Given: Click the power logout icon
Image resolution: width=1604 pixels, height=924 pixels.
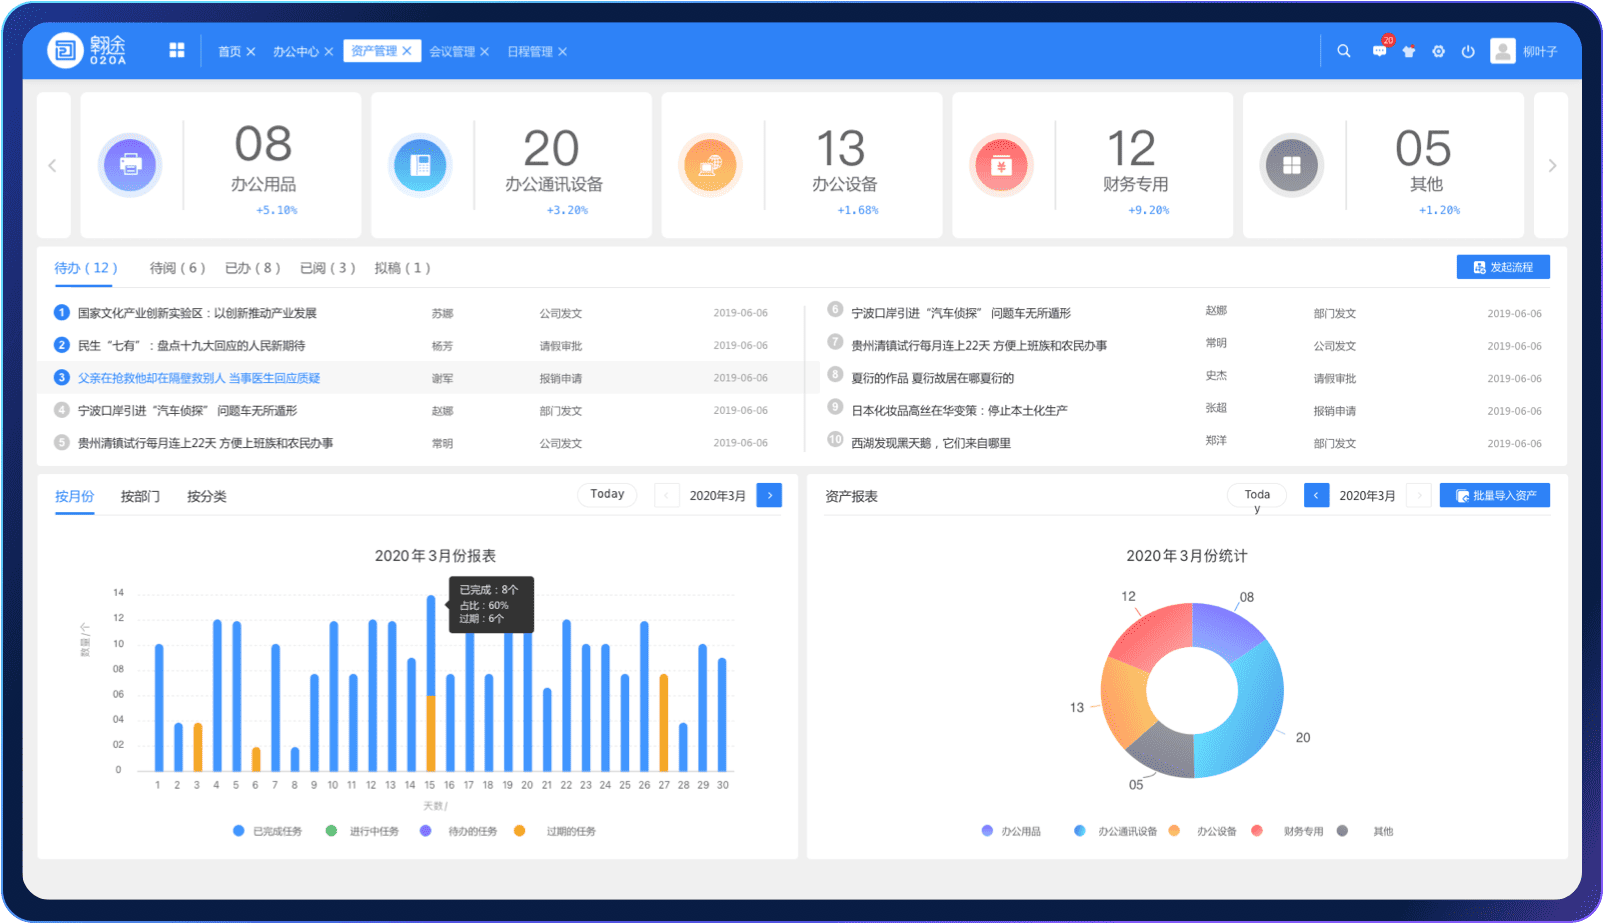Looking at the screenshot, I should (x=1468, y=52).
